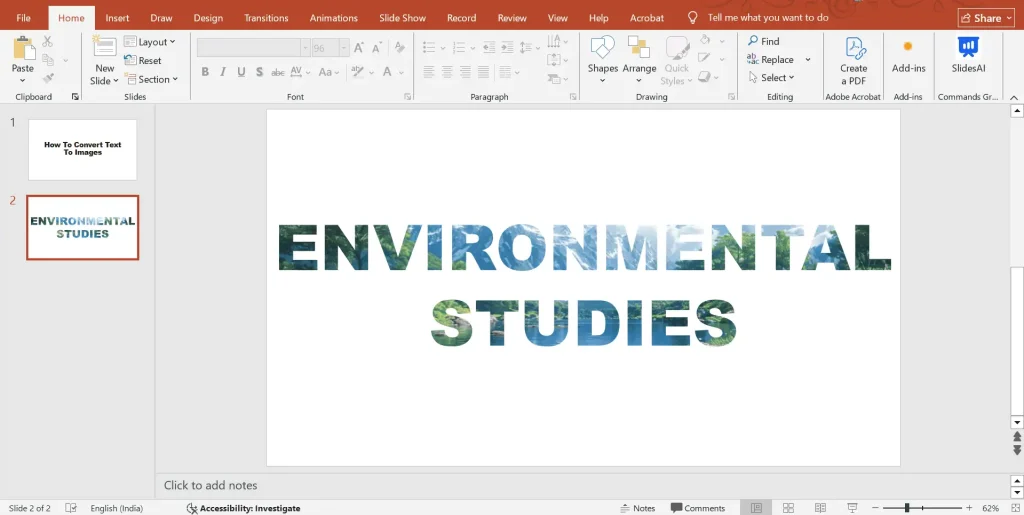Click the Paste clipboard icon
The height and width of the screenshot is (515, 1024).
[24, 48]
